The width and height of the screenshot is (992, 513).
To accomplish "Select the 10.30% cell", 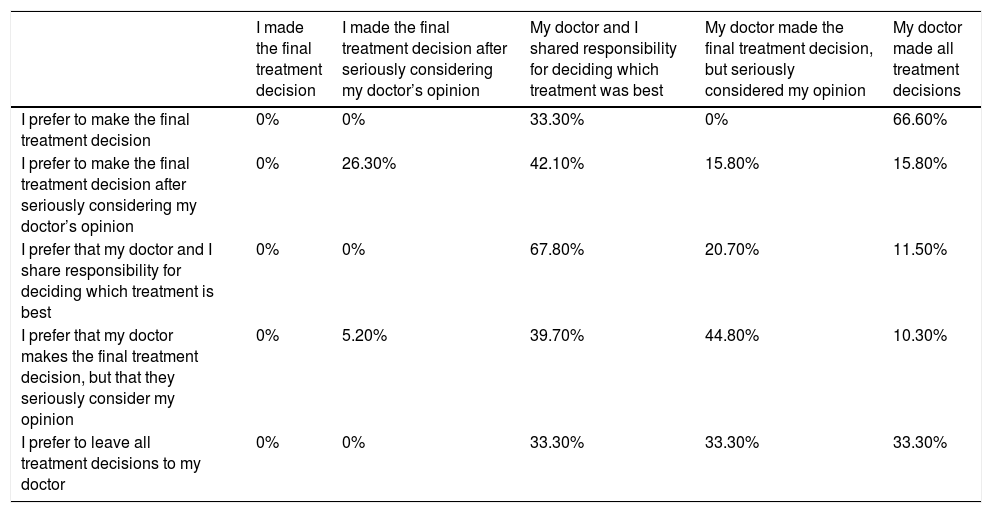I will click(920, 335).
